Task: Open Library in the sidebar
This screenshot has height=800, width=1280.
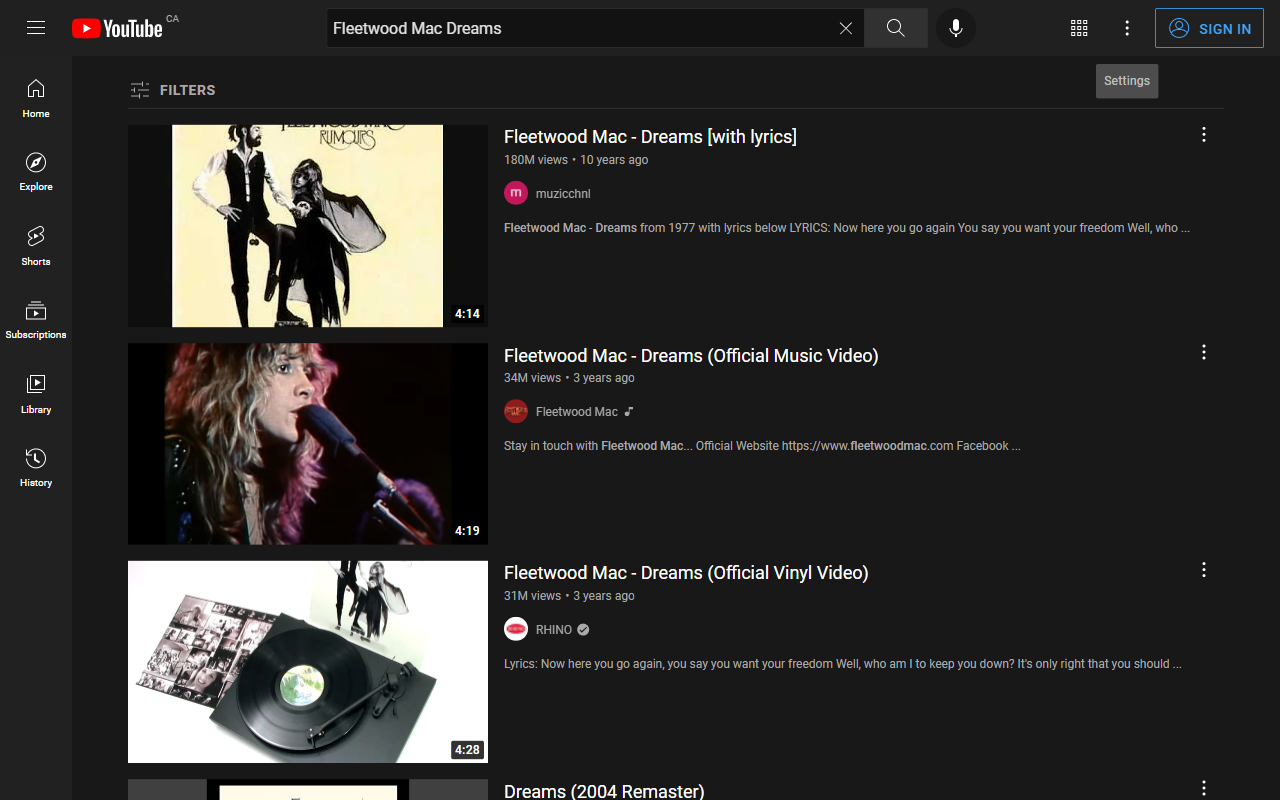Action: point(36,394)
